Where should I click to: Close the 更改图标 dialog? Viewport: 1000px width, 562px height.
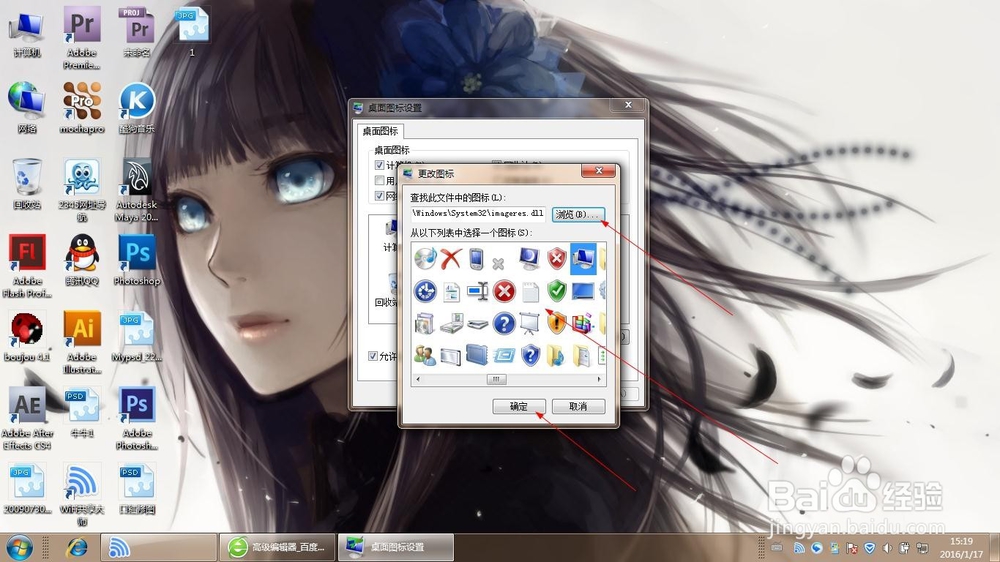coord(599,171)
